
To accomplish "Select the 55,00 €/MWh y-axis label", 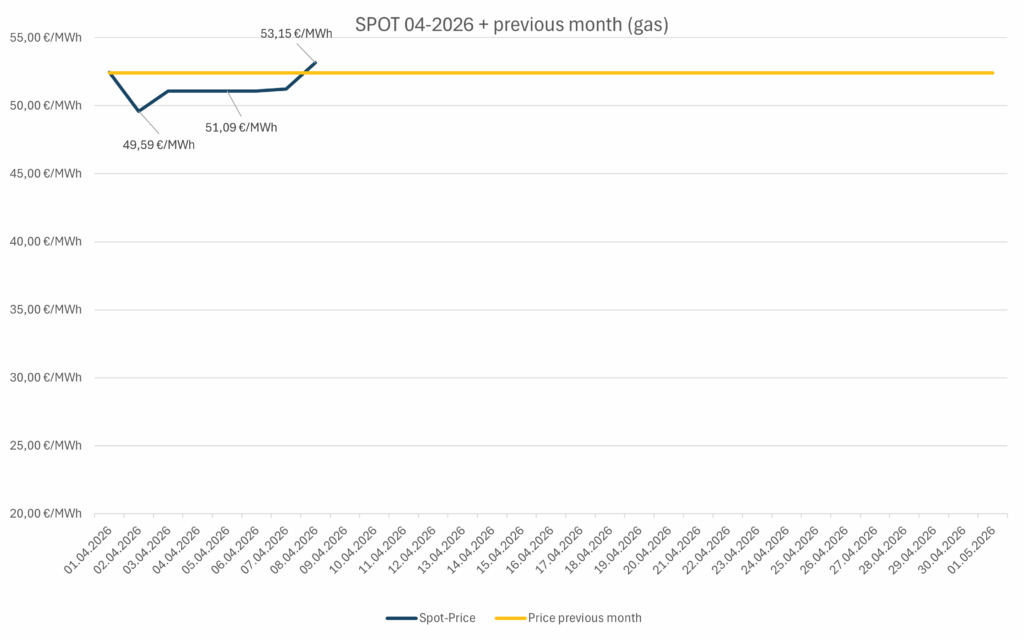I will 46,37.
